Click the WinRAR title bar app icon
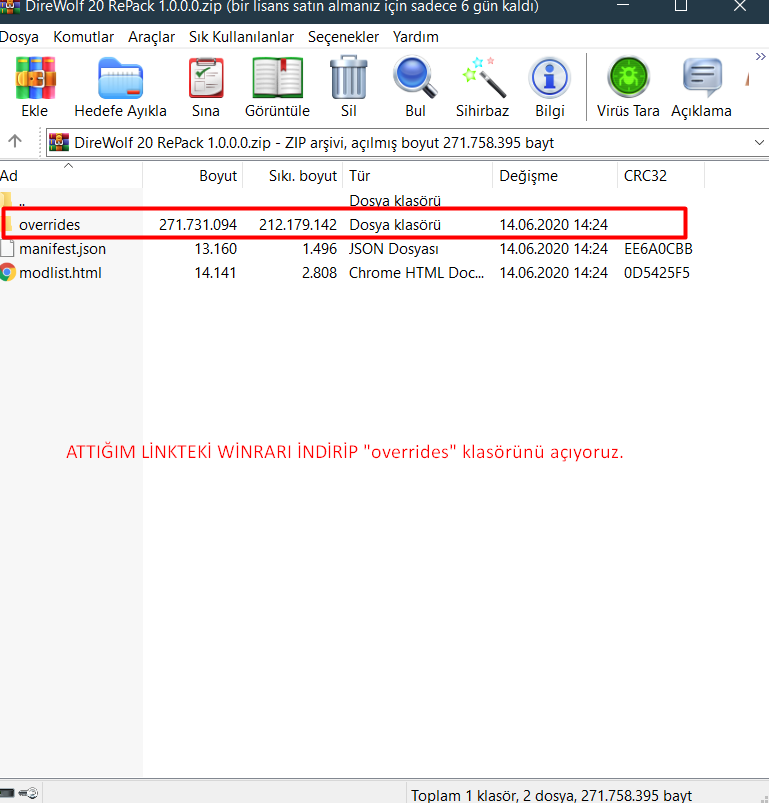This screenshot has width=769, height=803. click(x=10, y=6)
